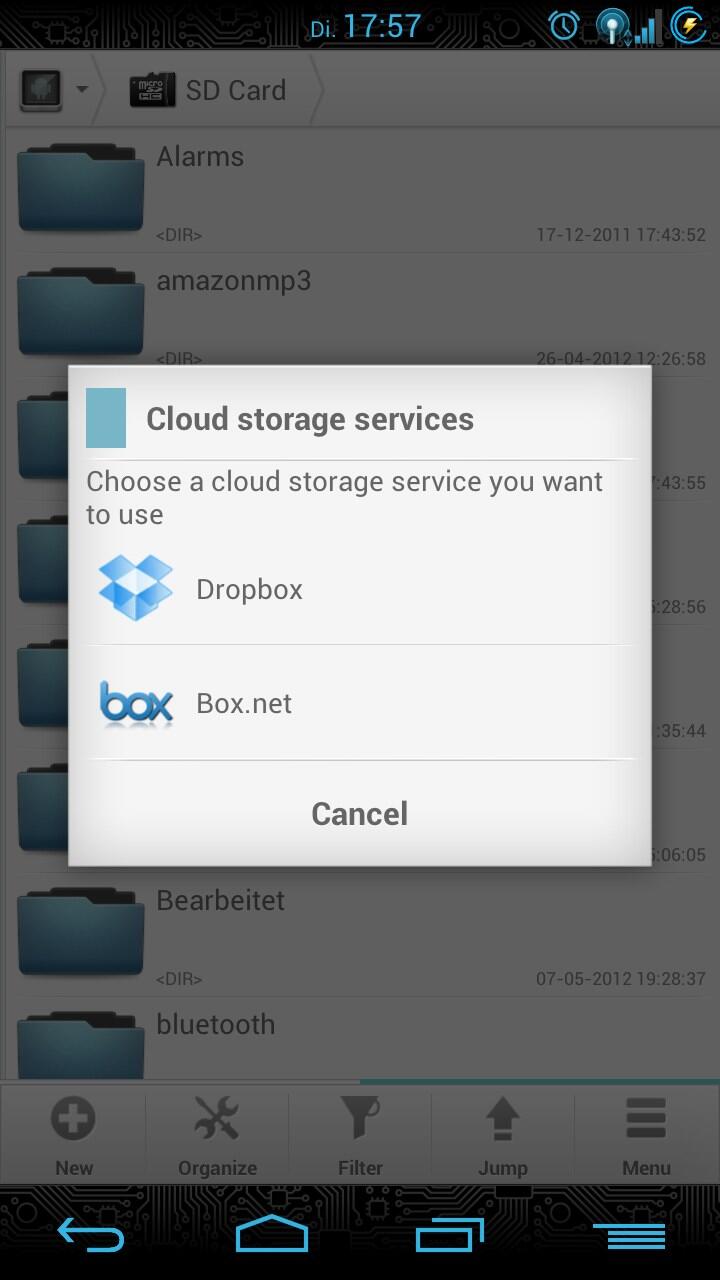Expand the dropdown arrow beside device icon
720x1280 pixels.
pyautogui.click(x=82, y=90)
